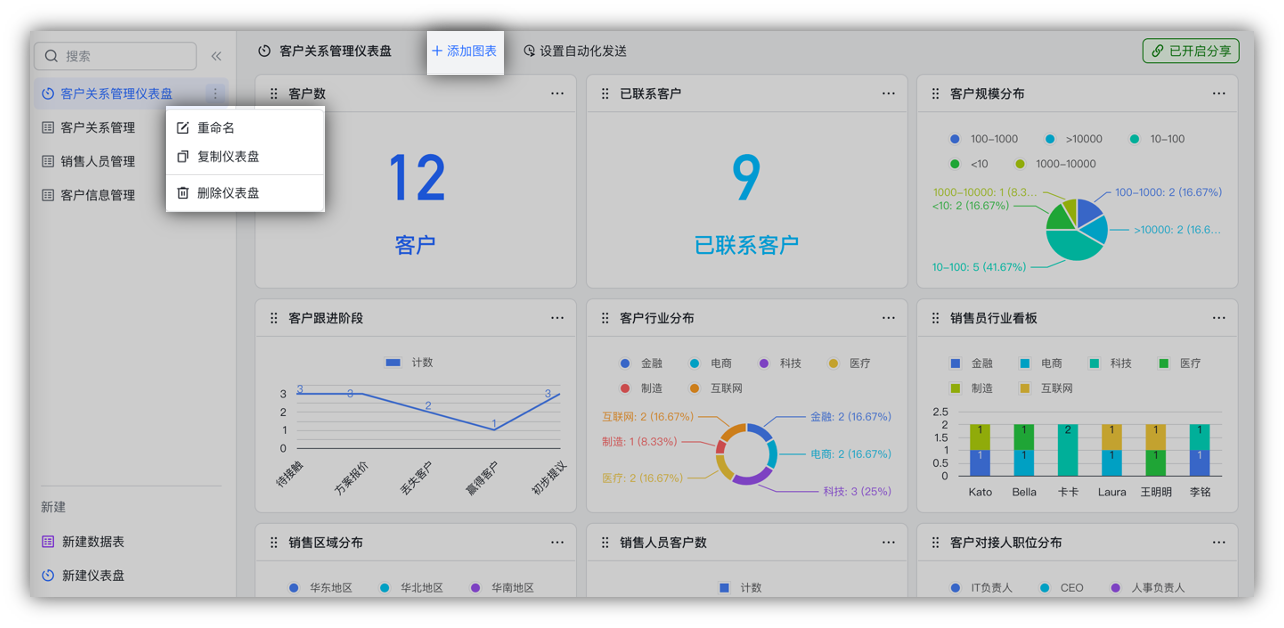1284x628 pixels.
Task: Toggle the <10 legend in 客户规模分布
Action: pyautogui.click(x=969, y=164)
